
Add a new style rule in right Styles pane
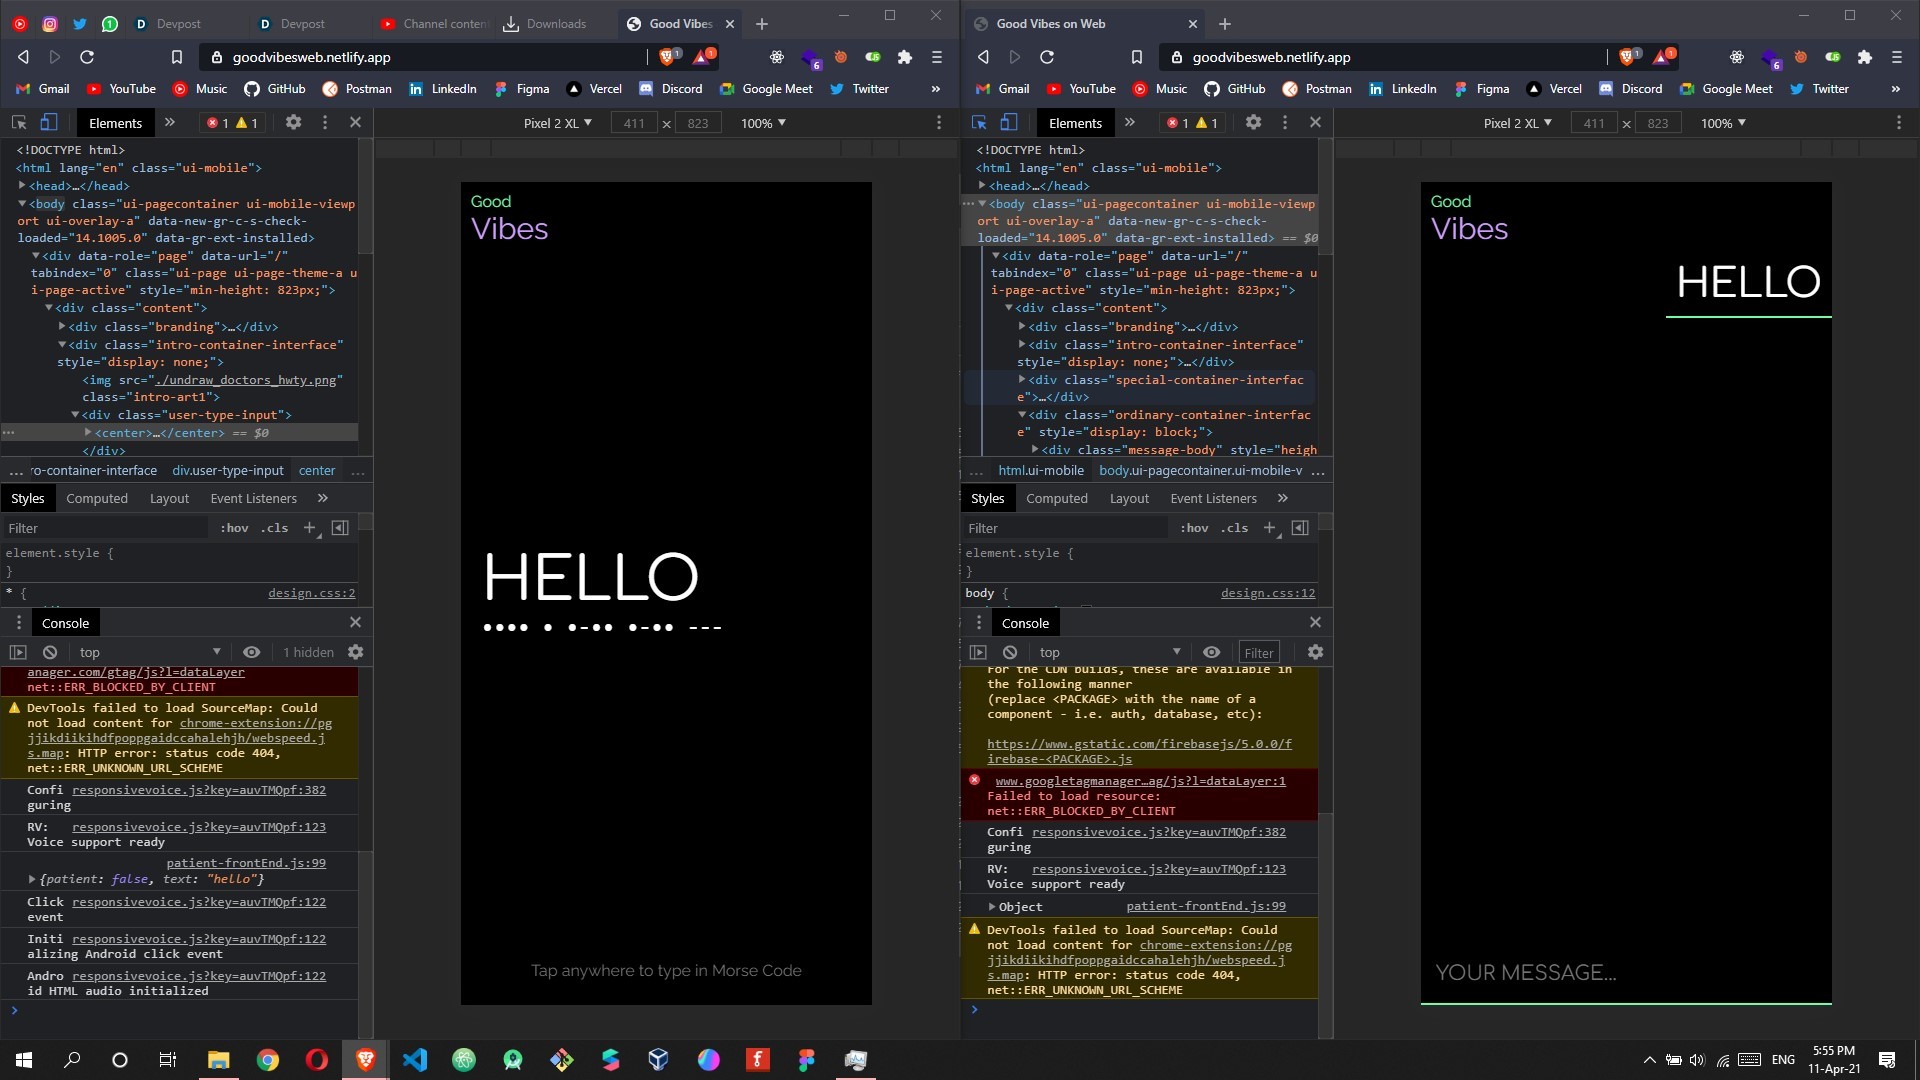1269,528
